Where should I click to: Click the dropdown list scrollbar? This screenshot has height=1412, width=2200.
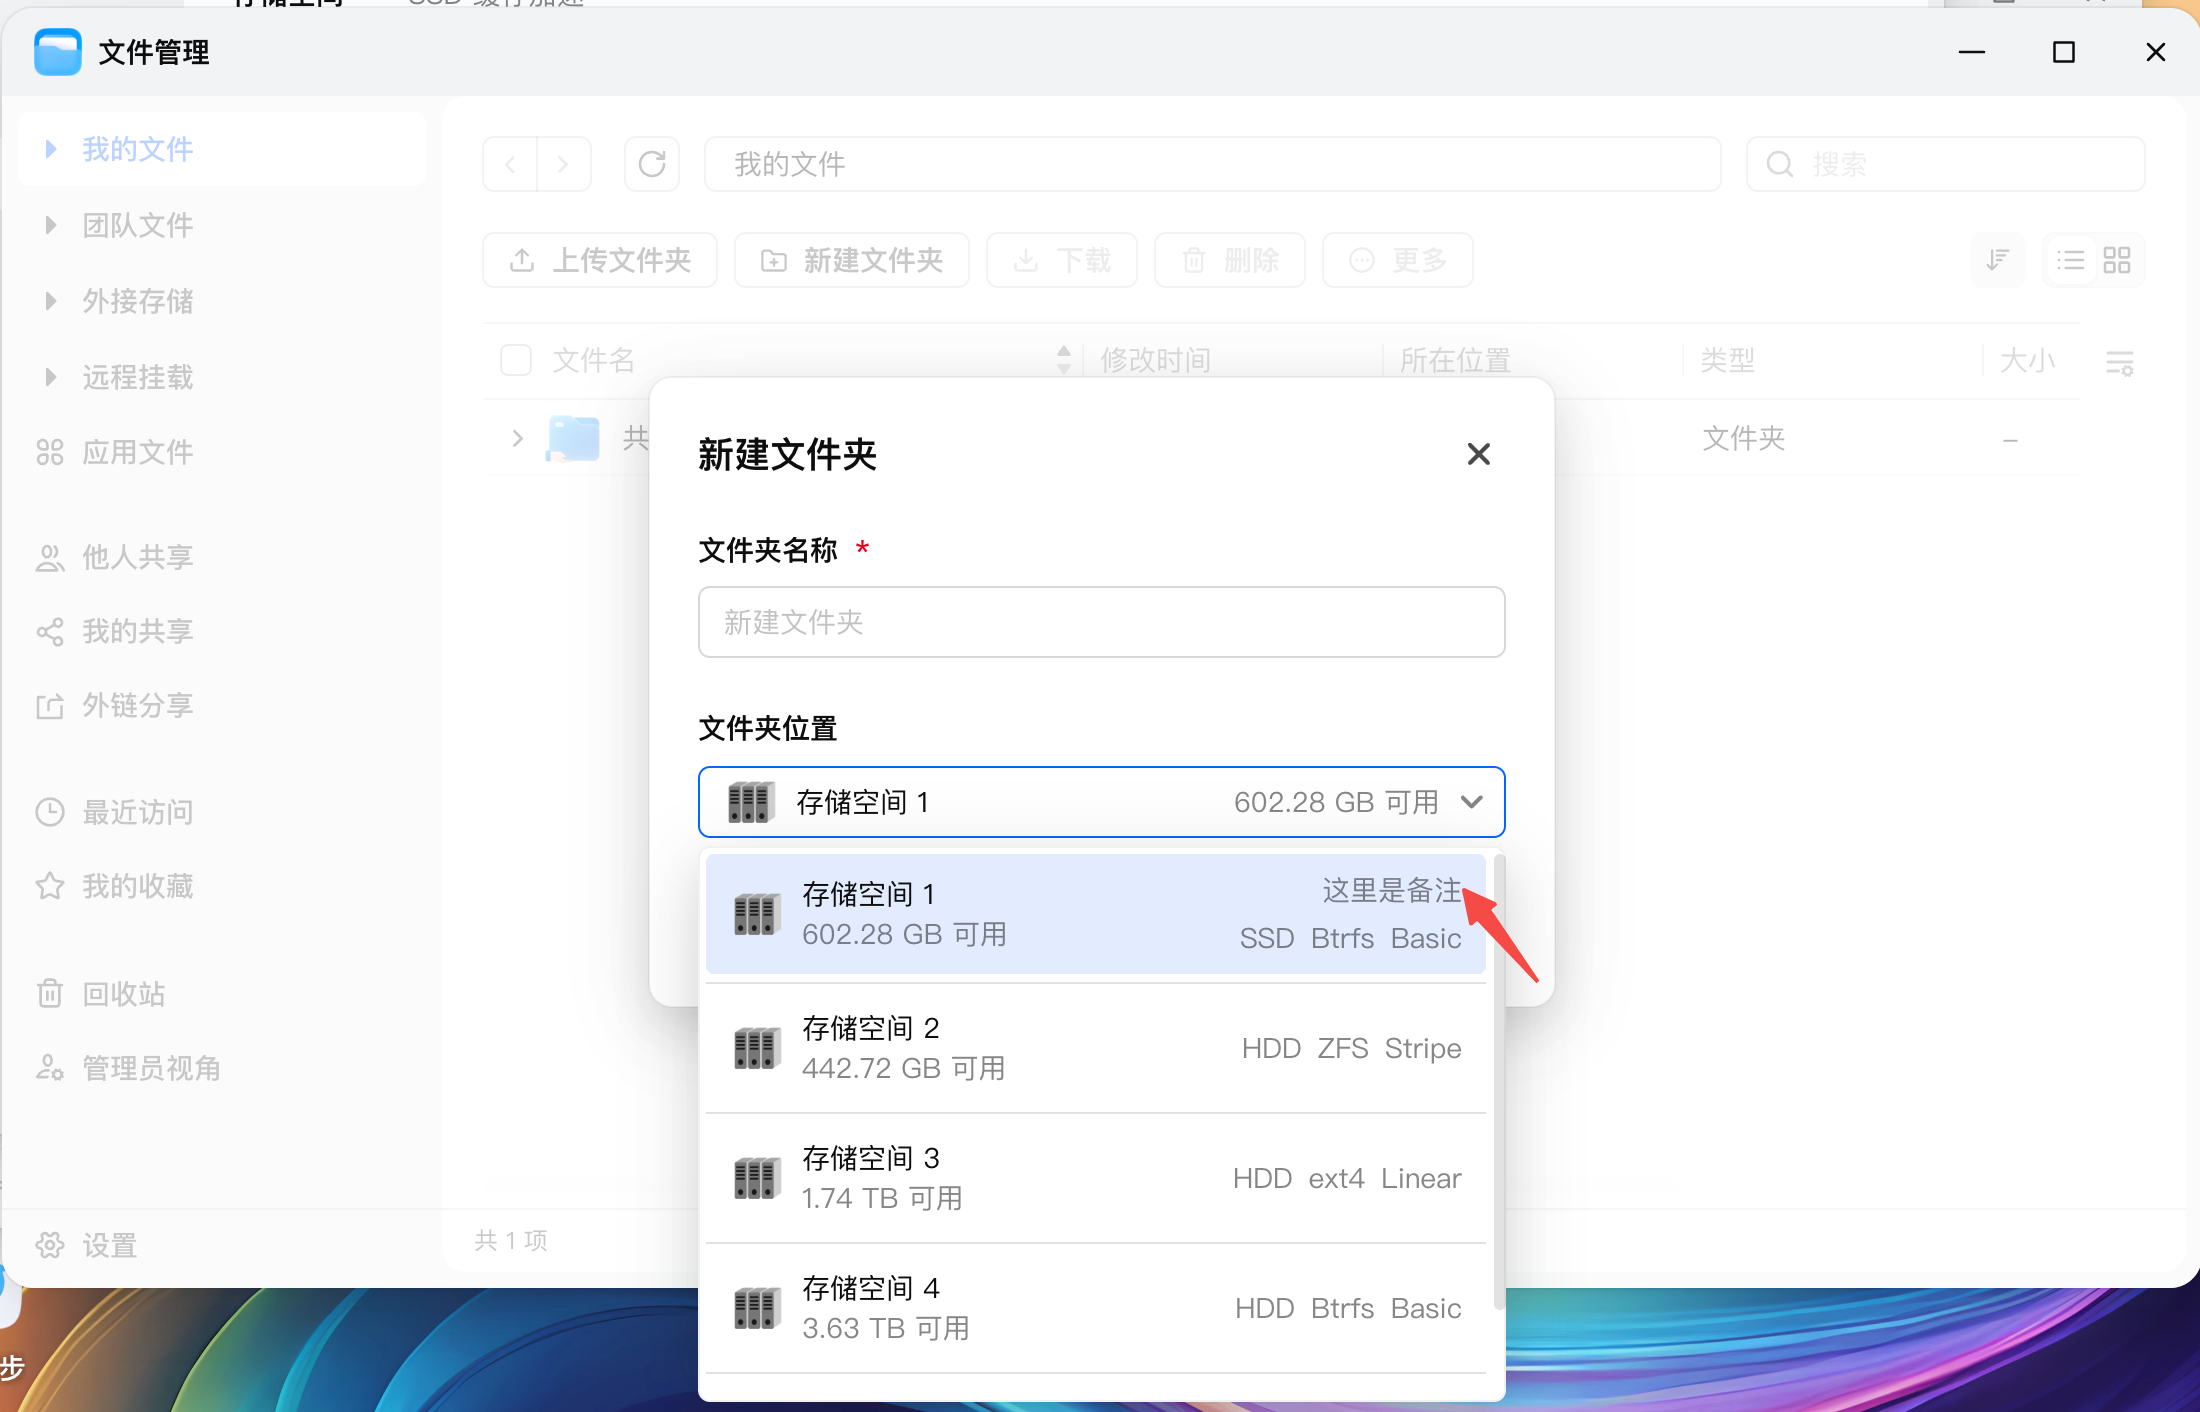click(1498, 1080)
